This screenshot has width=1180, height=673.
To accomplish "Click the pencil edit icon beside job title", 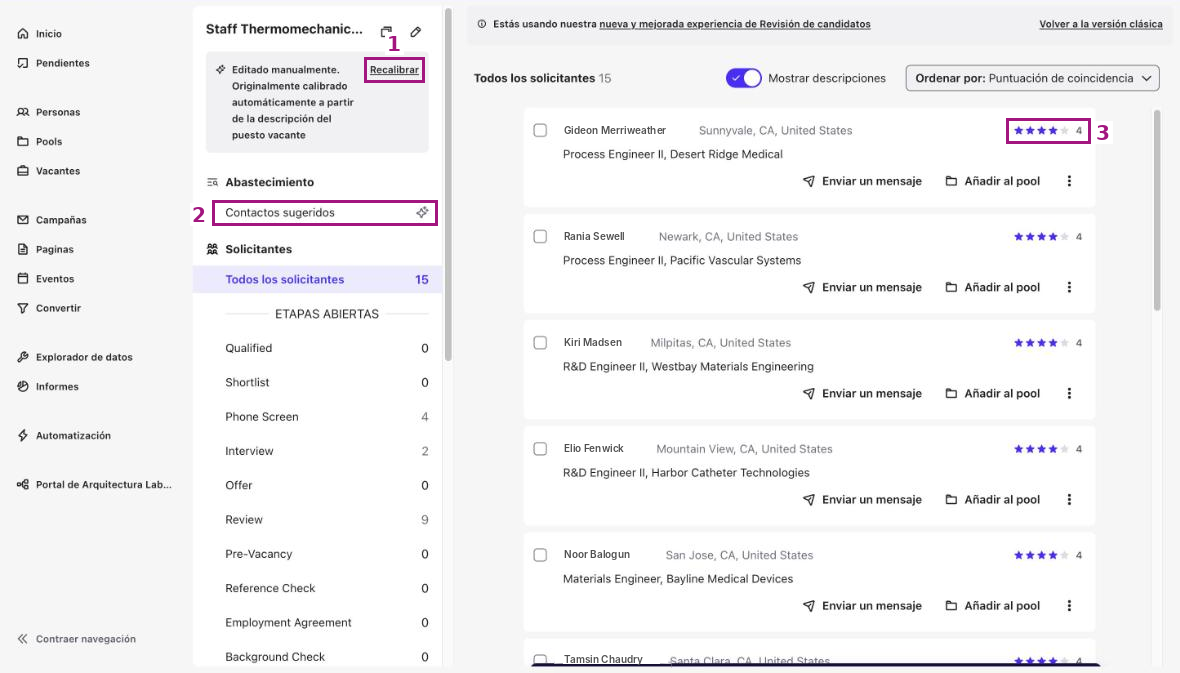I will [x=415, y=32].
